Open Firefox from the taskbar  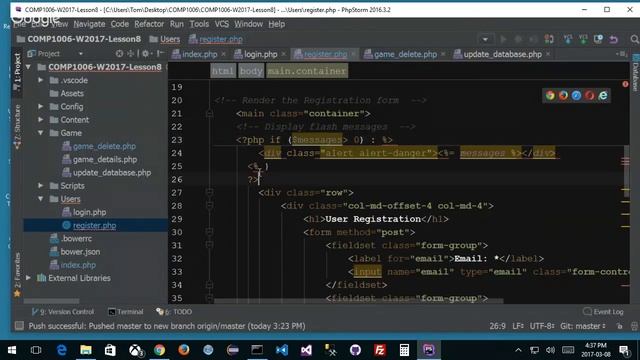pos(184,350)
